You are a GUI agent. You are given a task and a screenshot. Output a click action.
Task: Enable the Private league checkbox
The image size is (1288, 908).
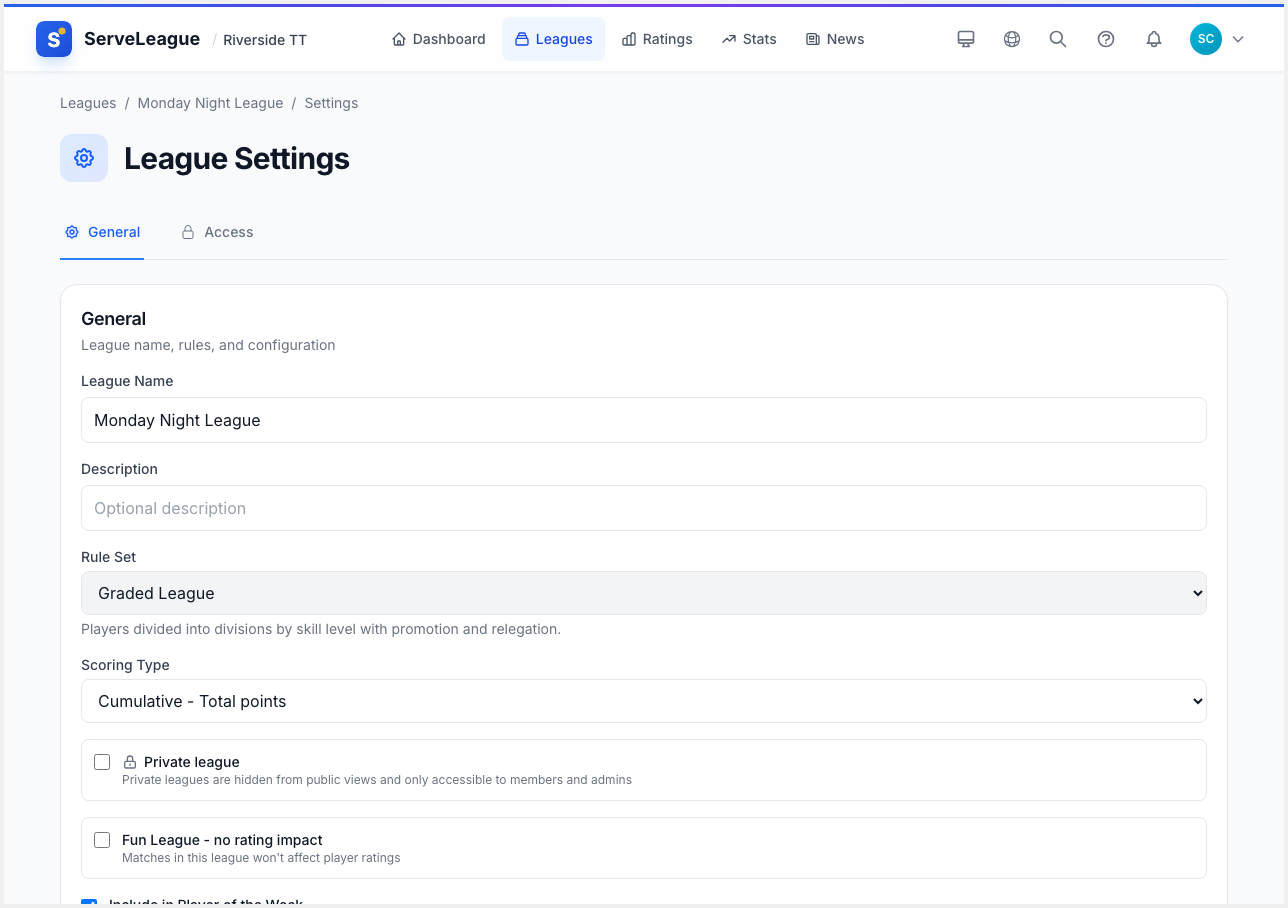click(x=102, y=762)
